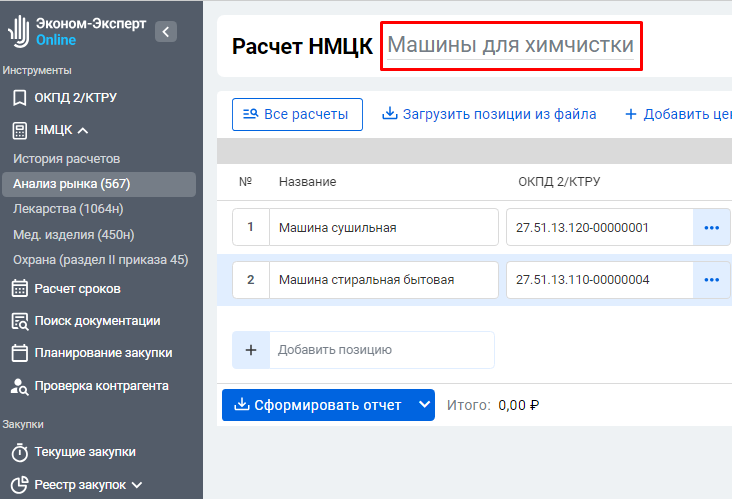This screenshot has height=499, width=732.
Task: Click the Все расчеты button
Action: [297, 114]
